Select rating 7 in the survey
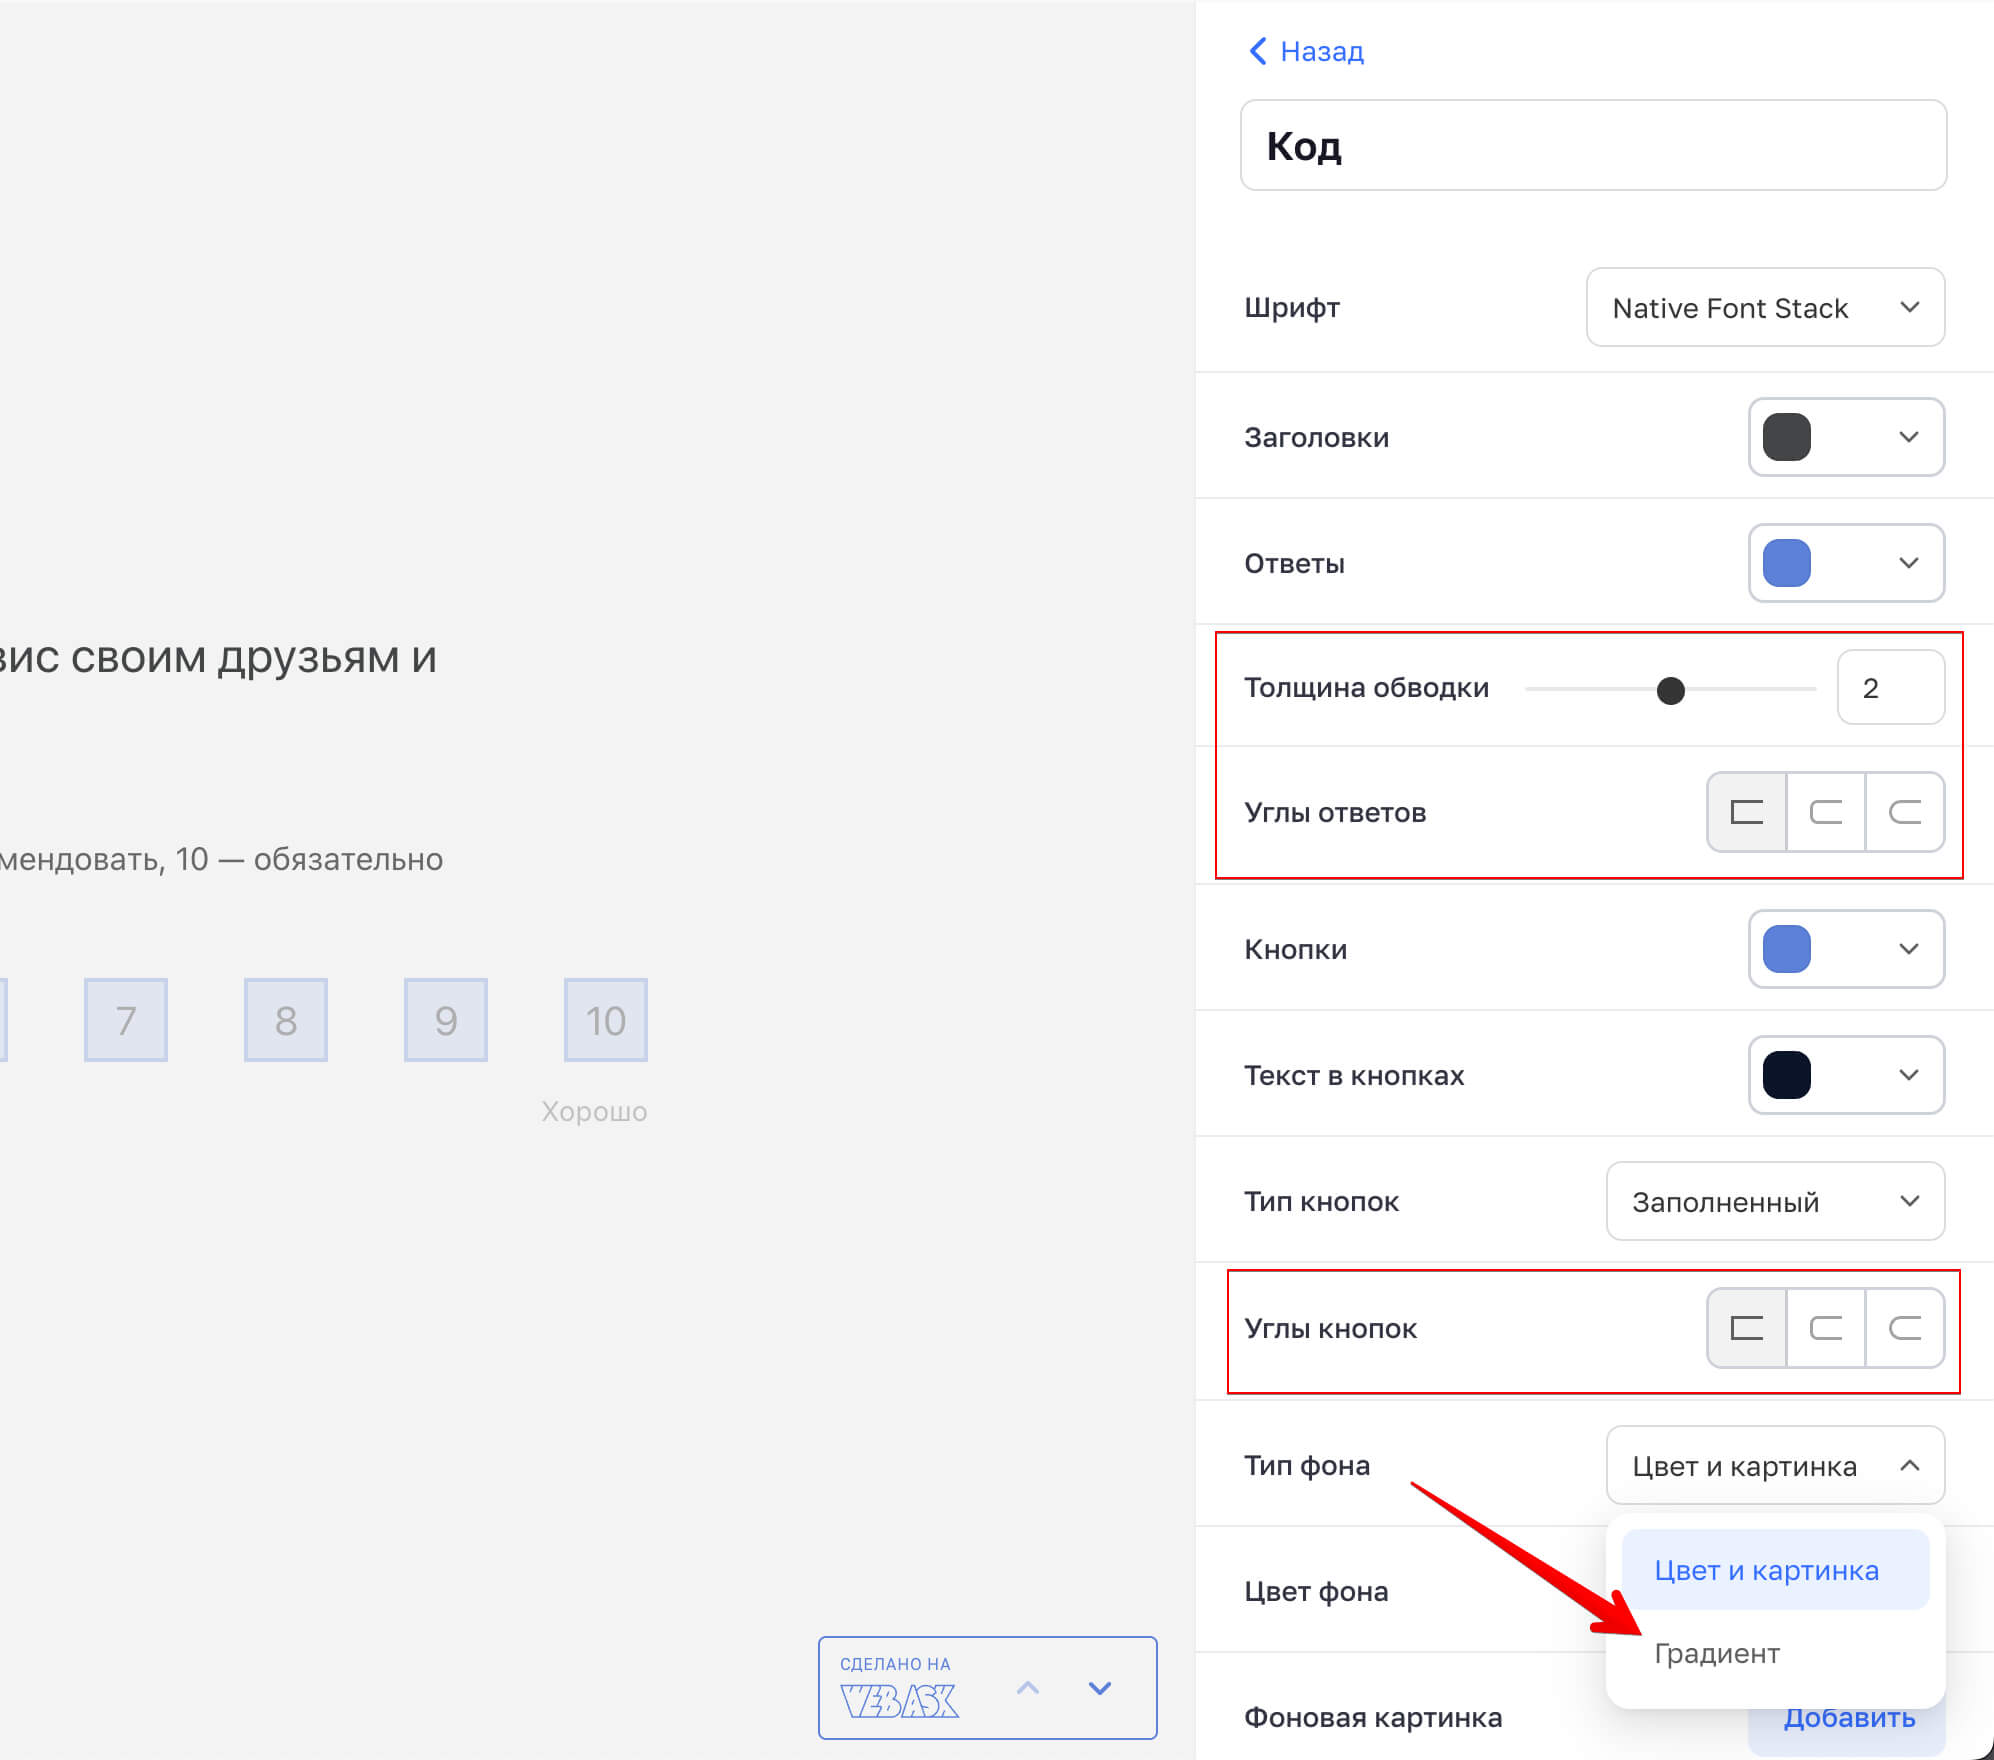 pyautogui.click(x=126, y=1020)
